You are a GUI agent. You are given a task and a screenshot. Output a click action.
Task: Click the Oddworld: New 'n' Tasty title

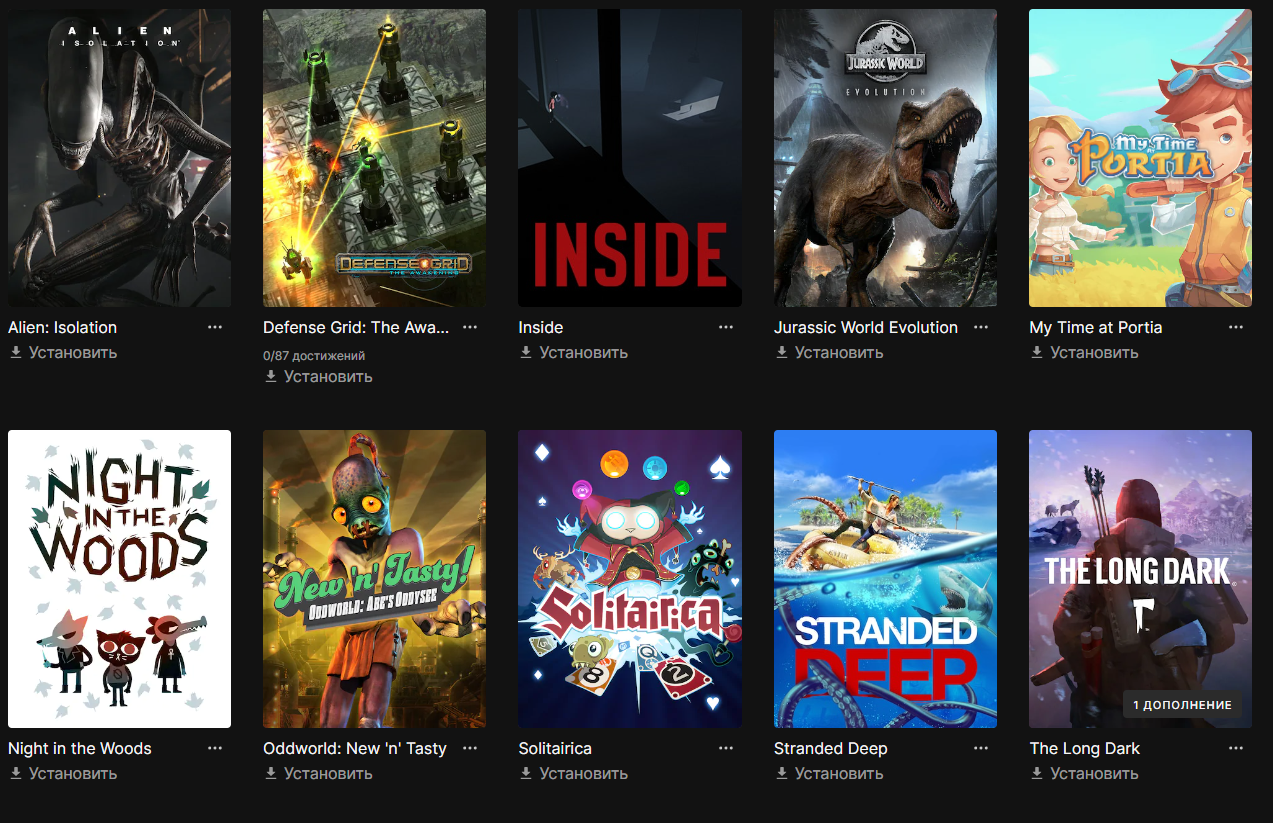point(355,748)
